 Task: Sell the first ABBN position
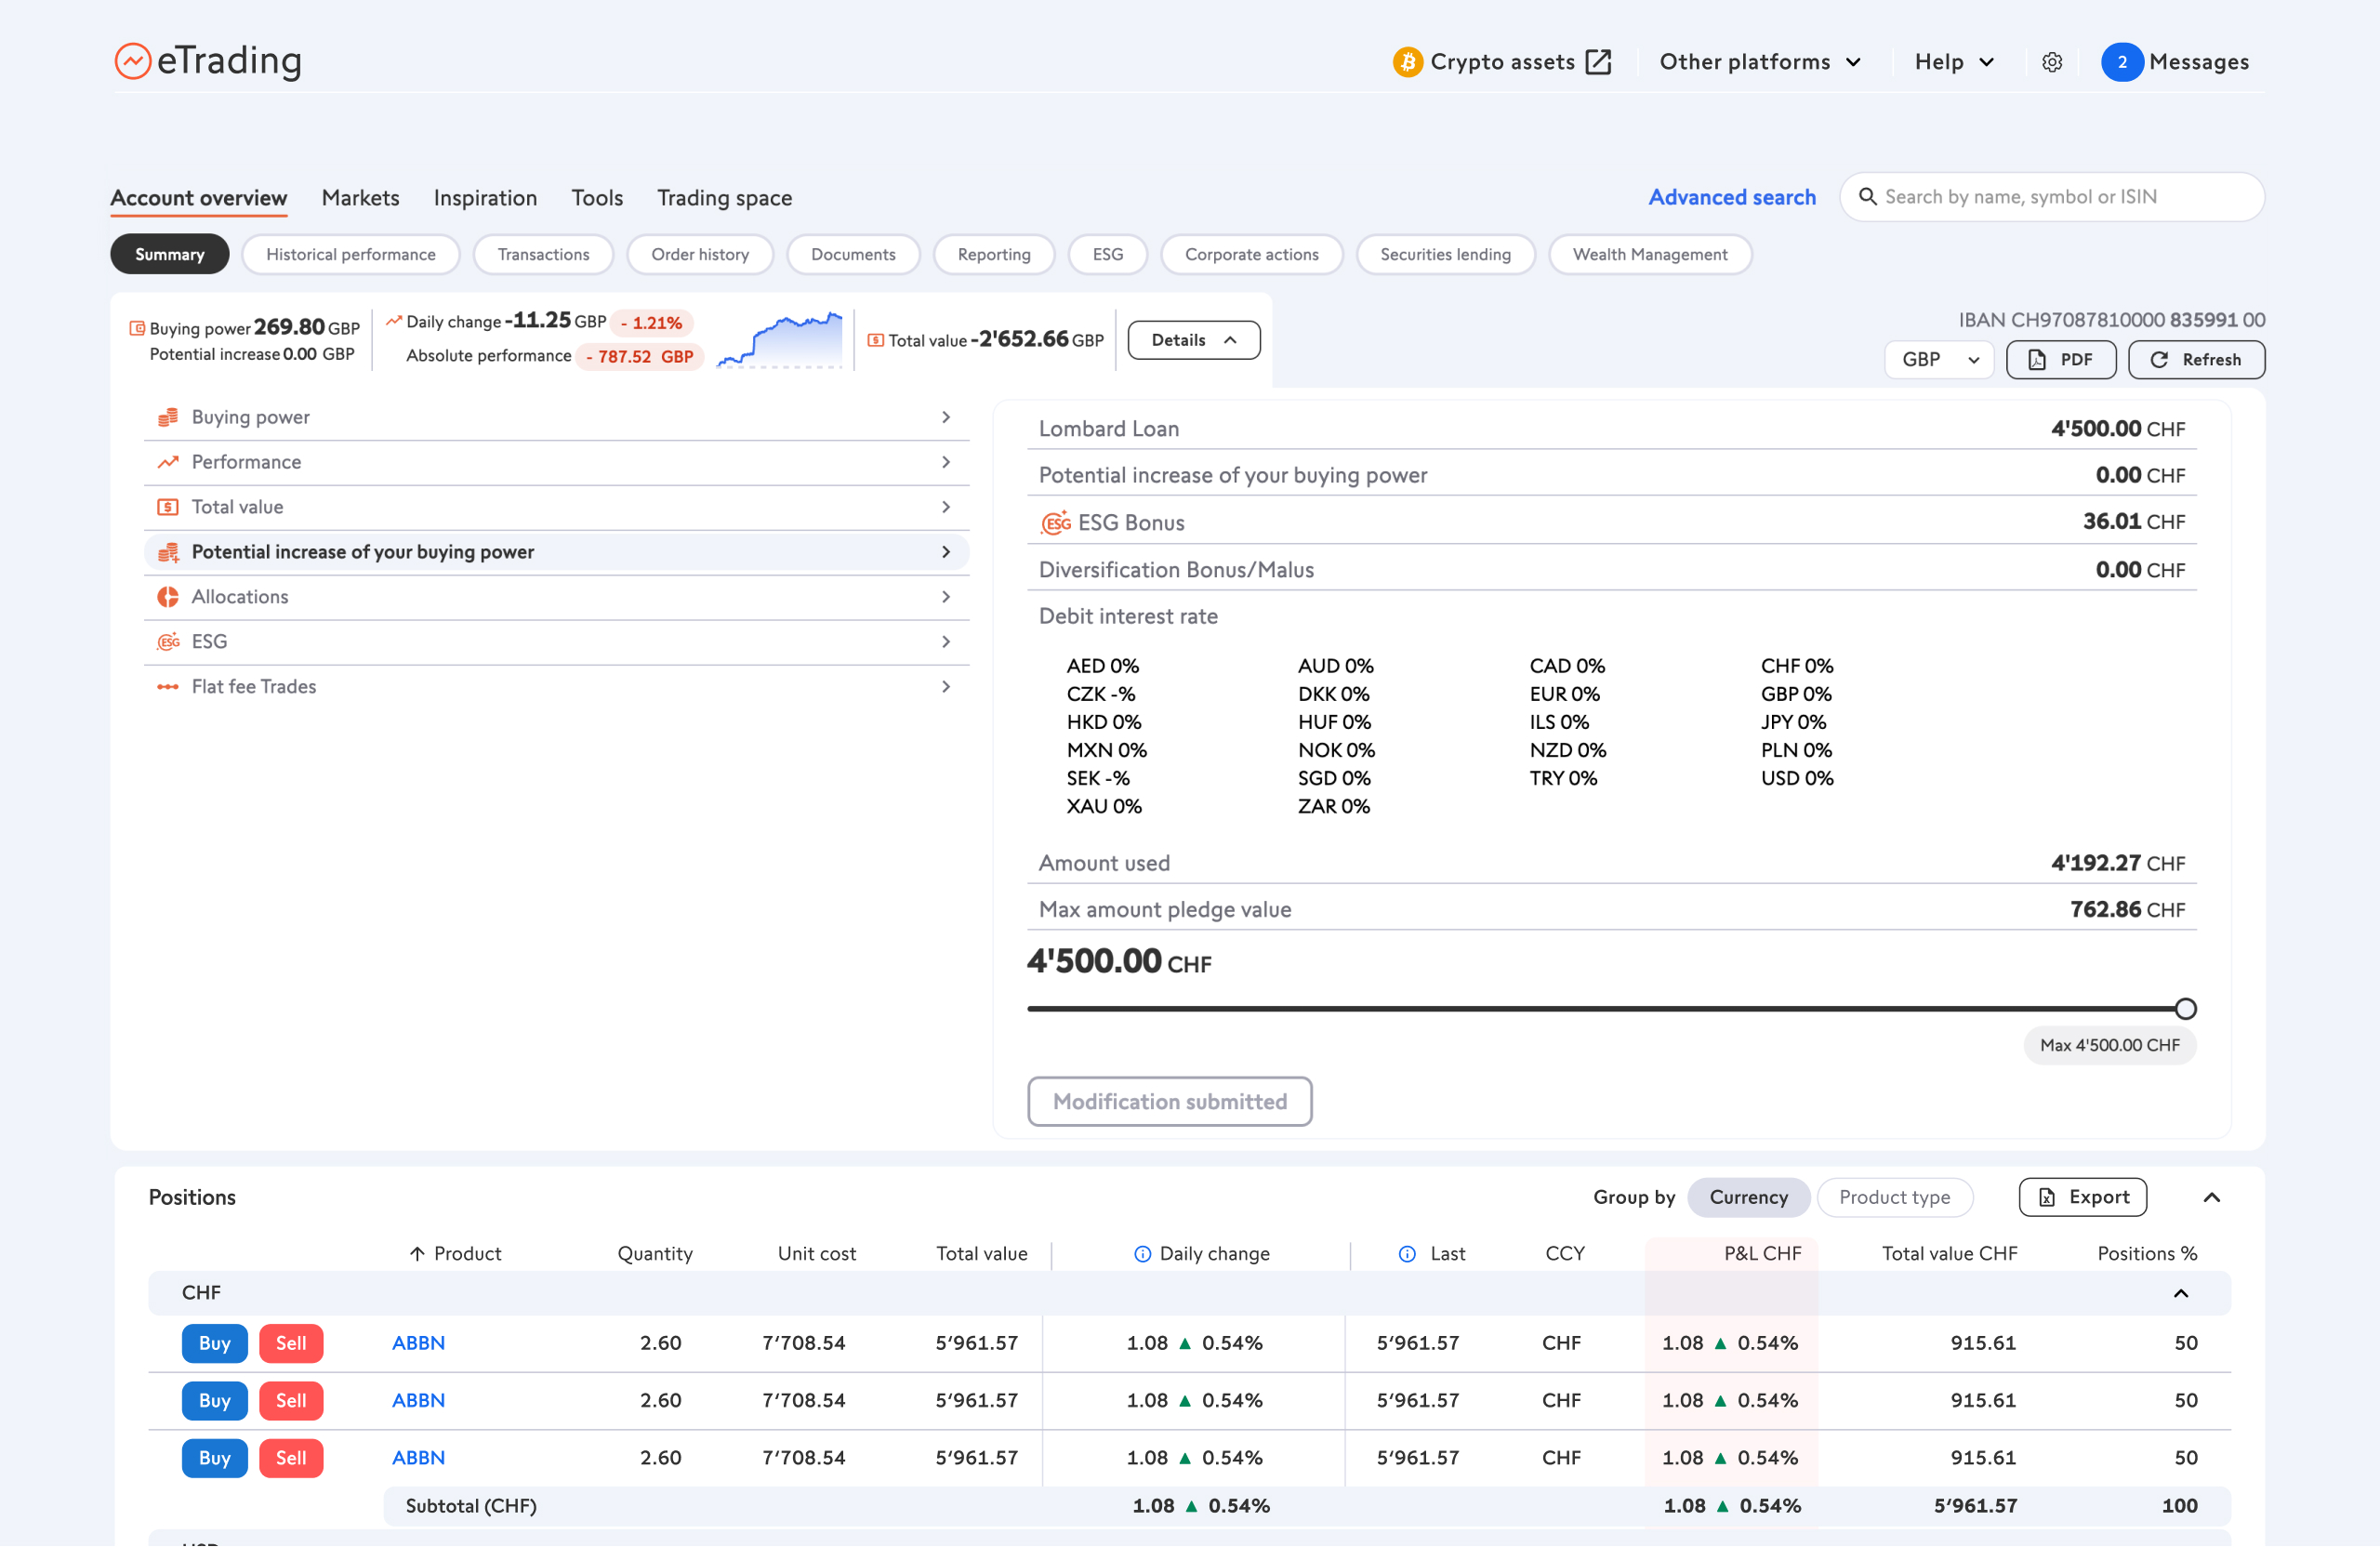[290, 1343]
